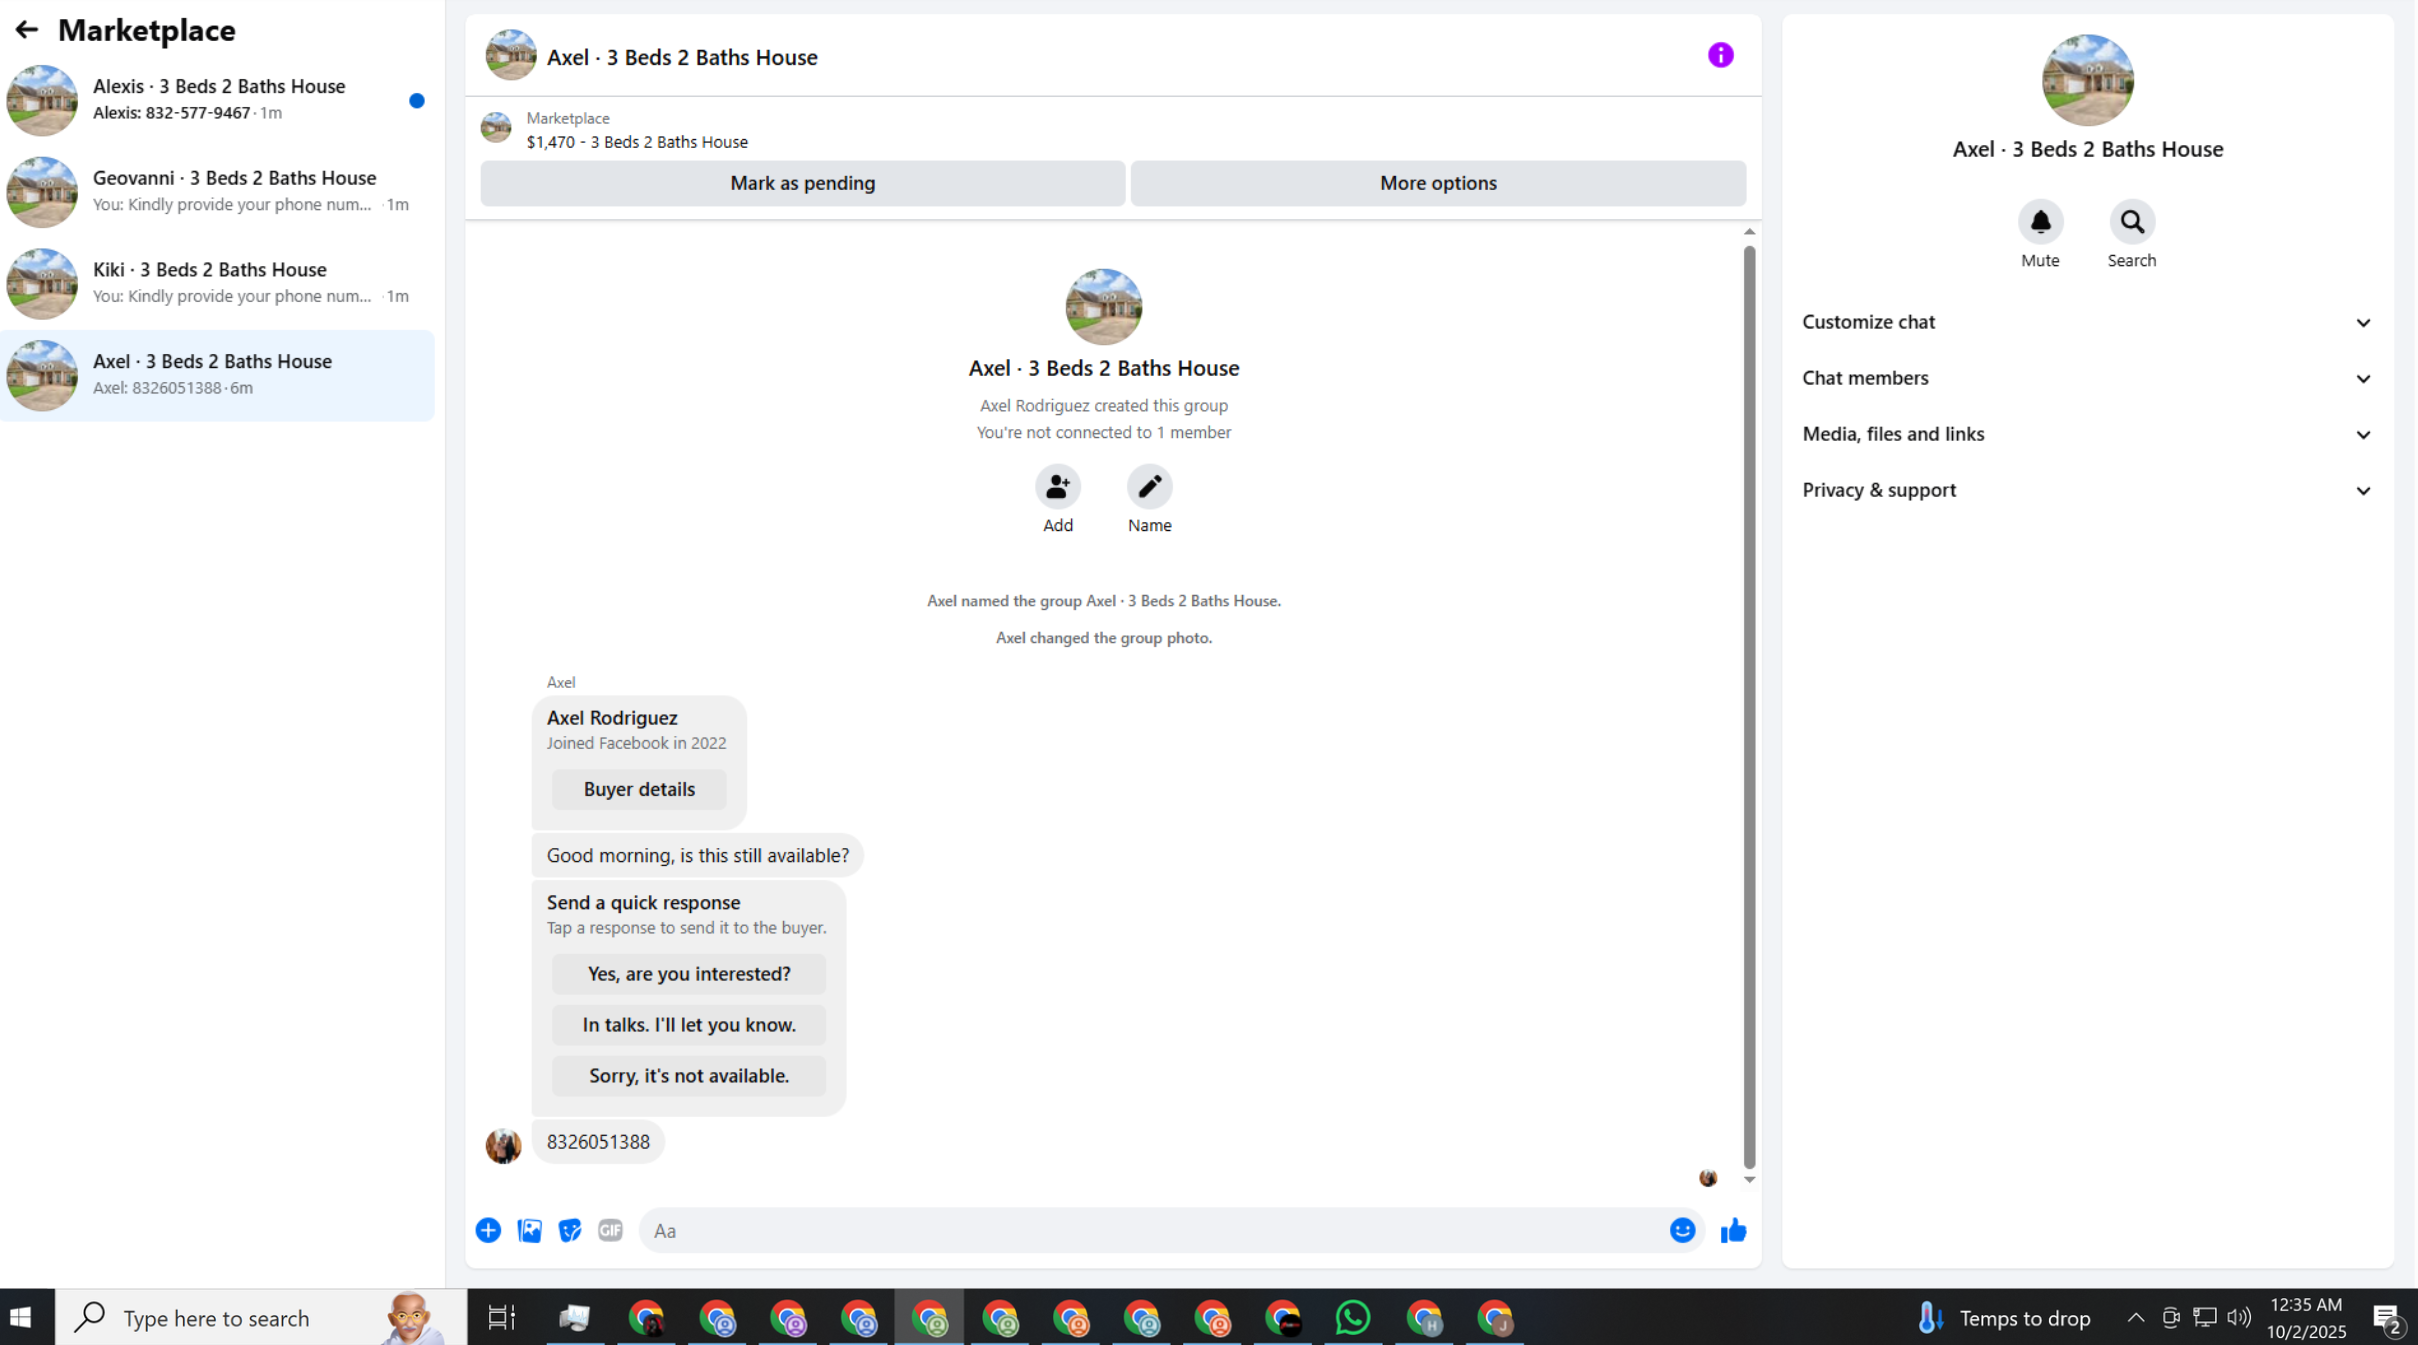Send a thumbs-up like
Image resolution: width=2418 pixels, height=1345 pixels.
[1733, 1230]
